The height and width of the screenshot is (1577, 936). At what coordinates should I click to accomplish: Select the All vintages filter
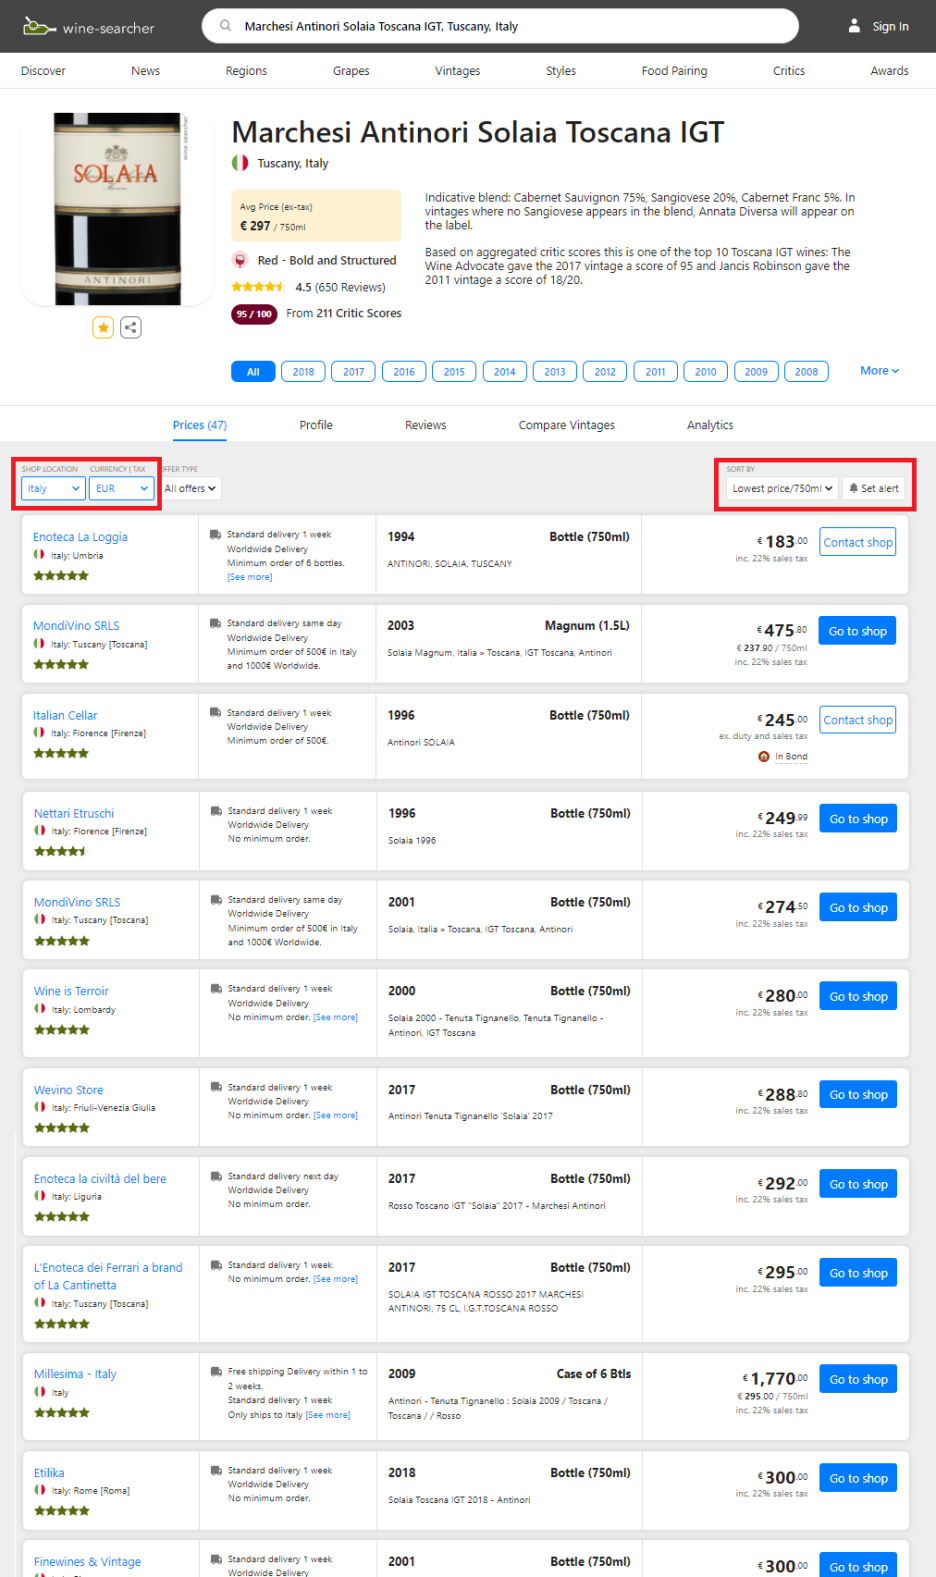coord(253,371)
